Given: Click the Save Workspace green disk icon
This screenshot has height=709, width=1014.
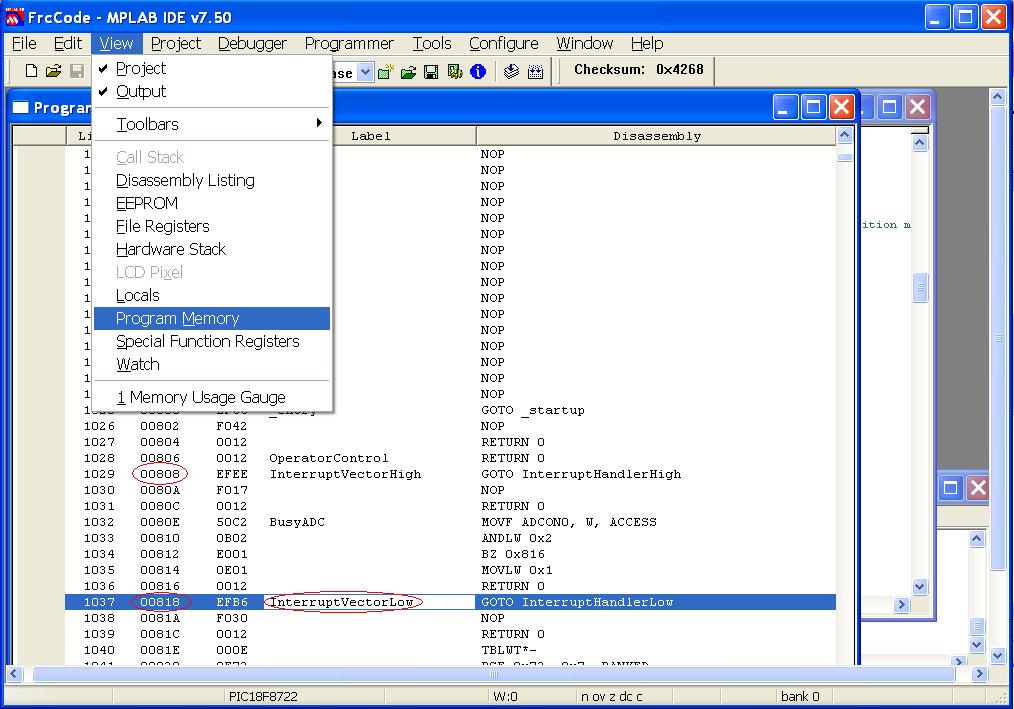Looking at the screenshot, I should pos(431,72).
